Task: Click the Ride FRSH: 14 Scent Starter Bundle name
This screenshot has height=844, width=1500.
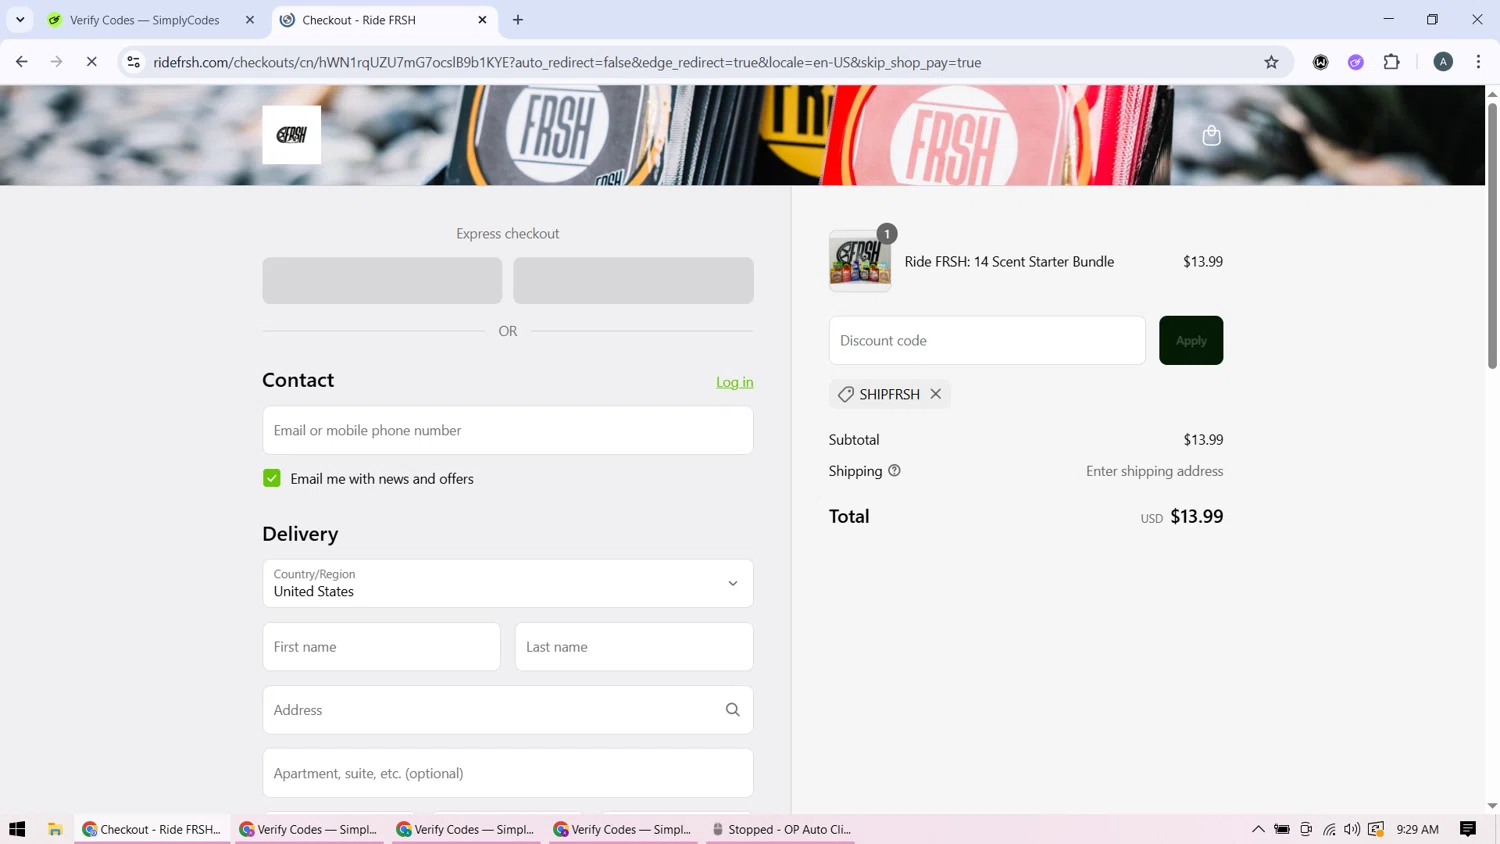Action: pos(1009,262)
